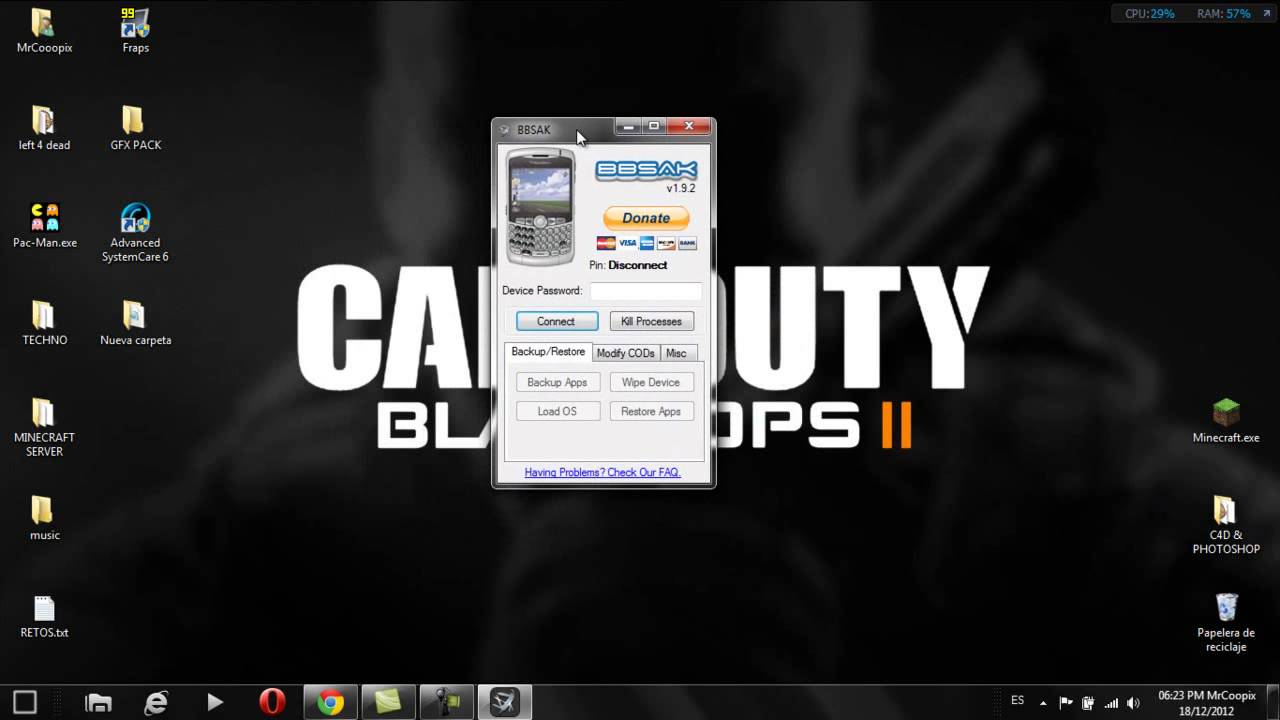Click the payment cards icons strip
The height and width of the screenshot is (720, 1280).
(646, 243)
